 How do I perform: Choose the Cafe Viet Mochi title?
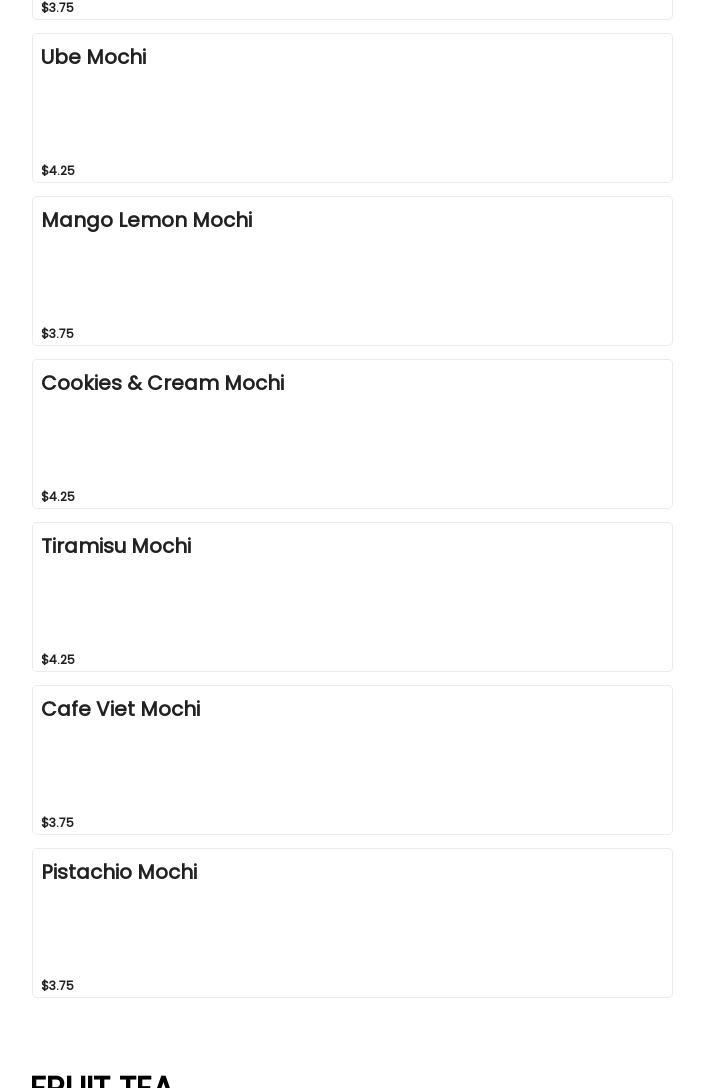click(121, 709)
